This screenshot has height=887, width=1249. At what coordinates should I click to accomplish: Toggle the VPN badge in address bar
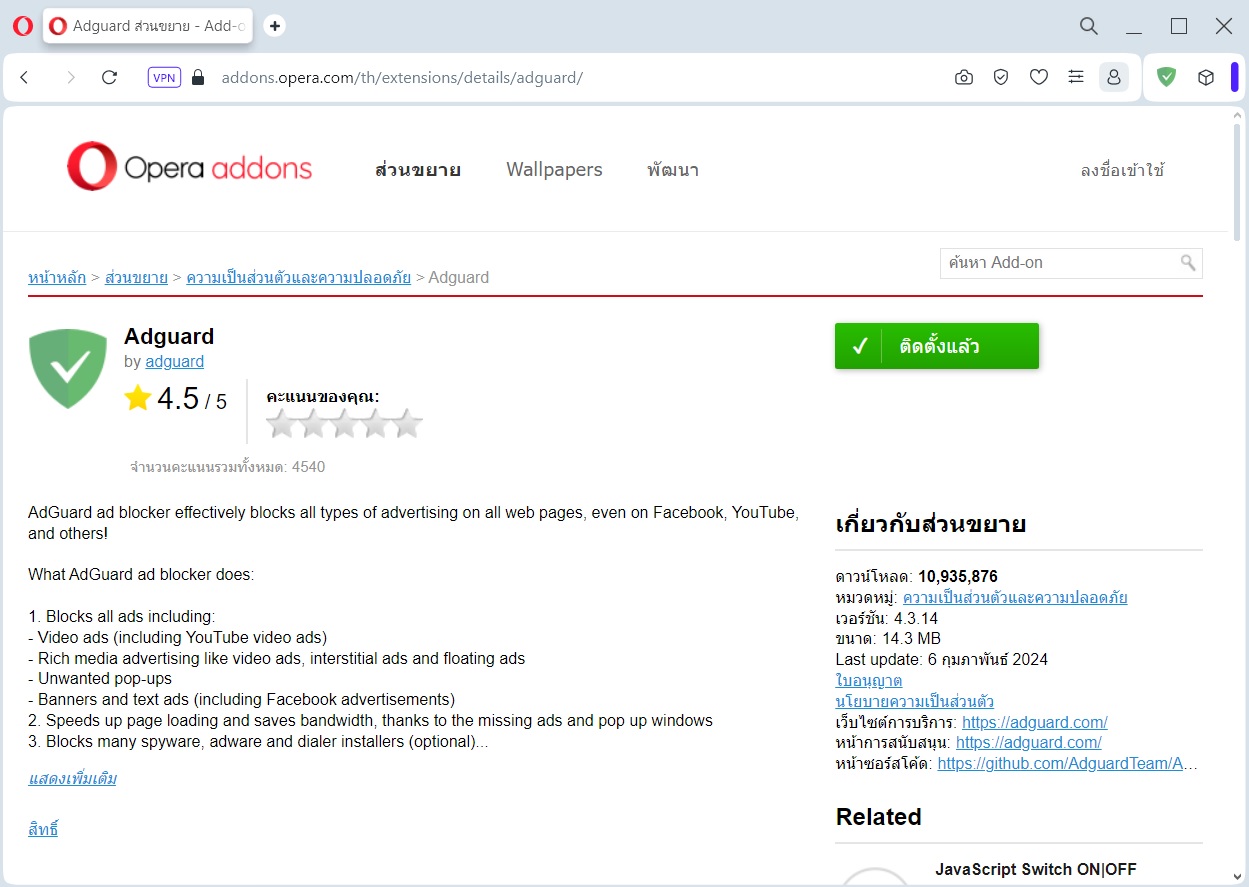coord(164,77)
